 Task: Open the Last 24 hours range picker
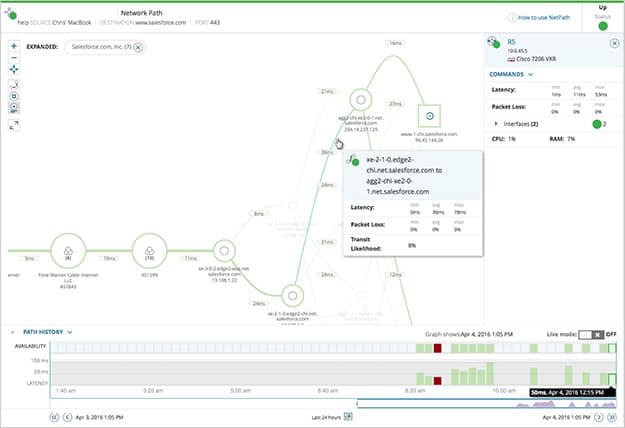pyautogui.click(x=332, y=417)
